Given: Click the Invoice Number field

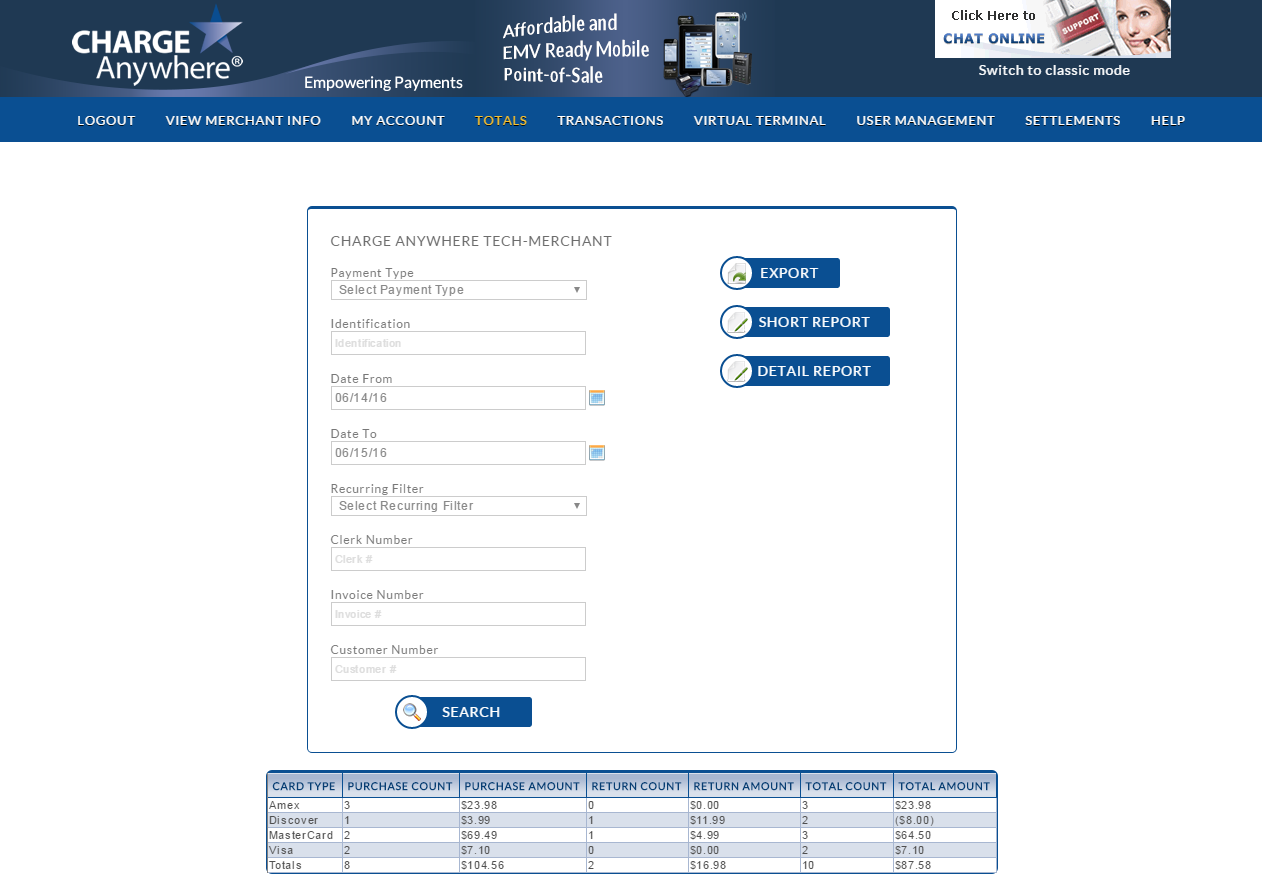Looking at the screenshot, I should (x=458, y=614).
